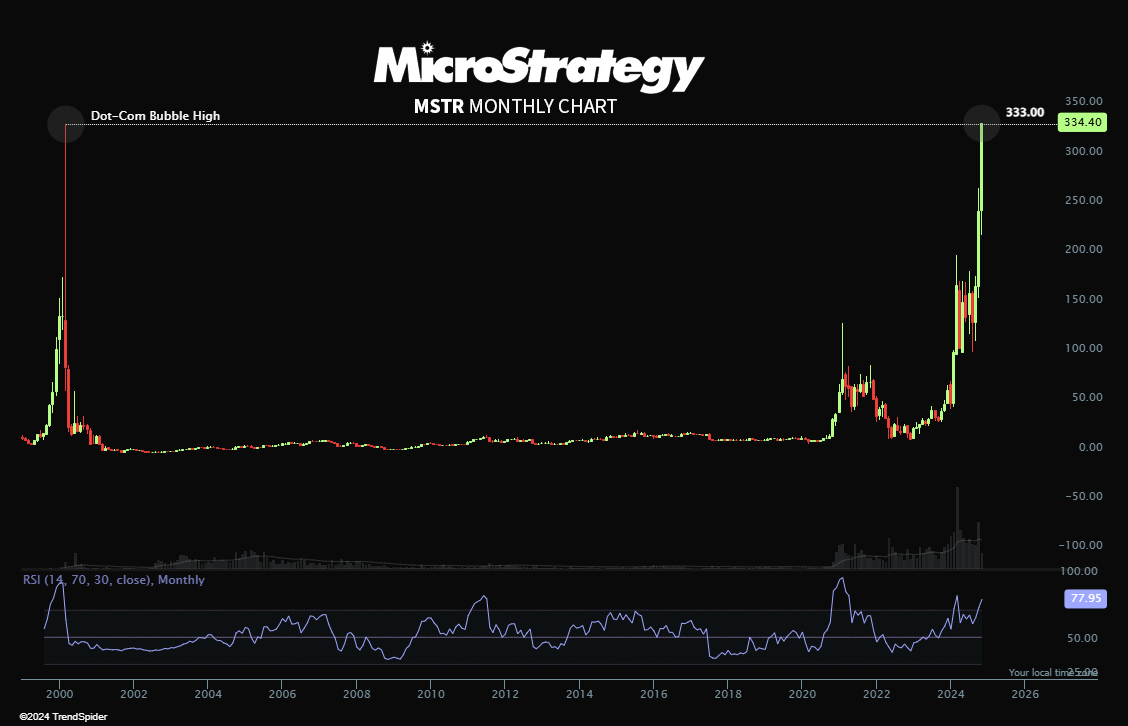Click the MicroStrategy logo
Screen dimensions: 1128x726
(x=539, y=67)
